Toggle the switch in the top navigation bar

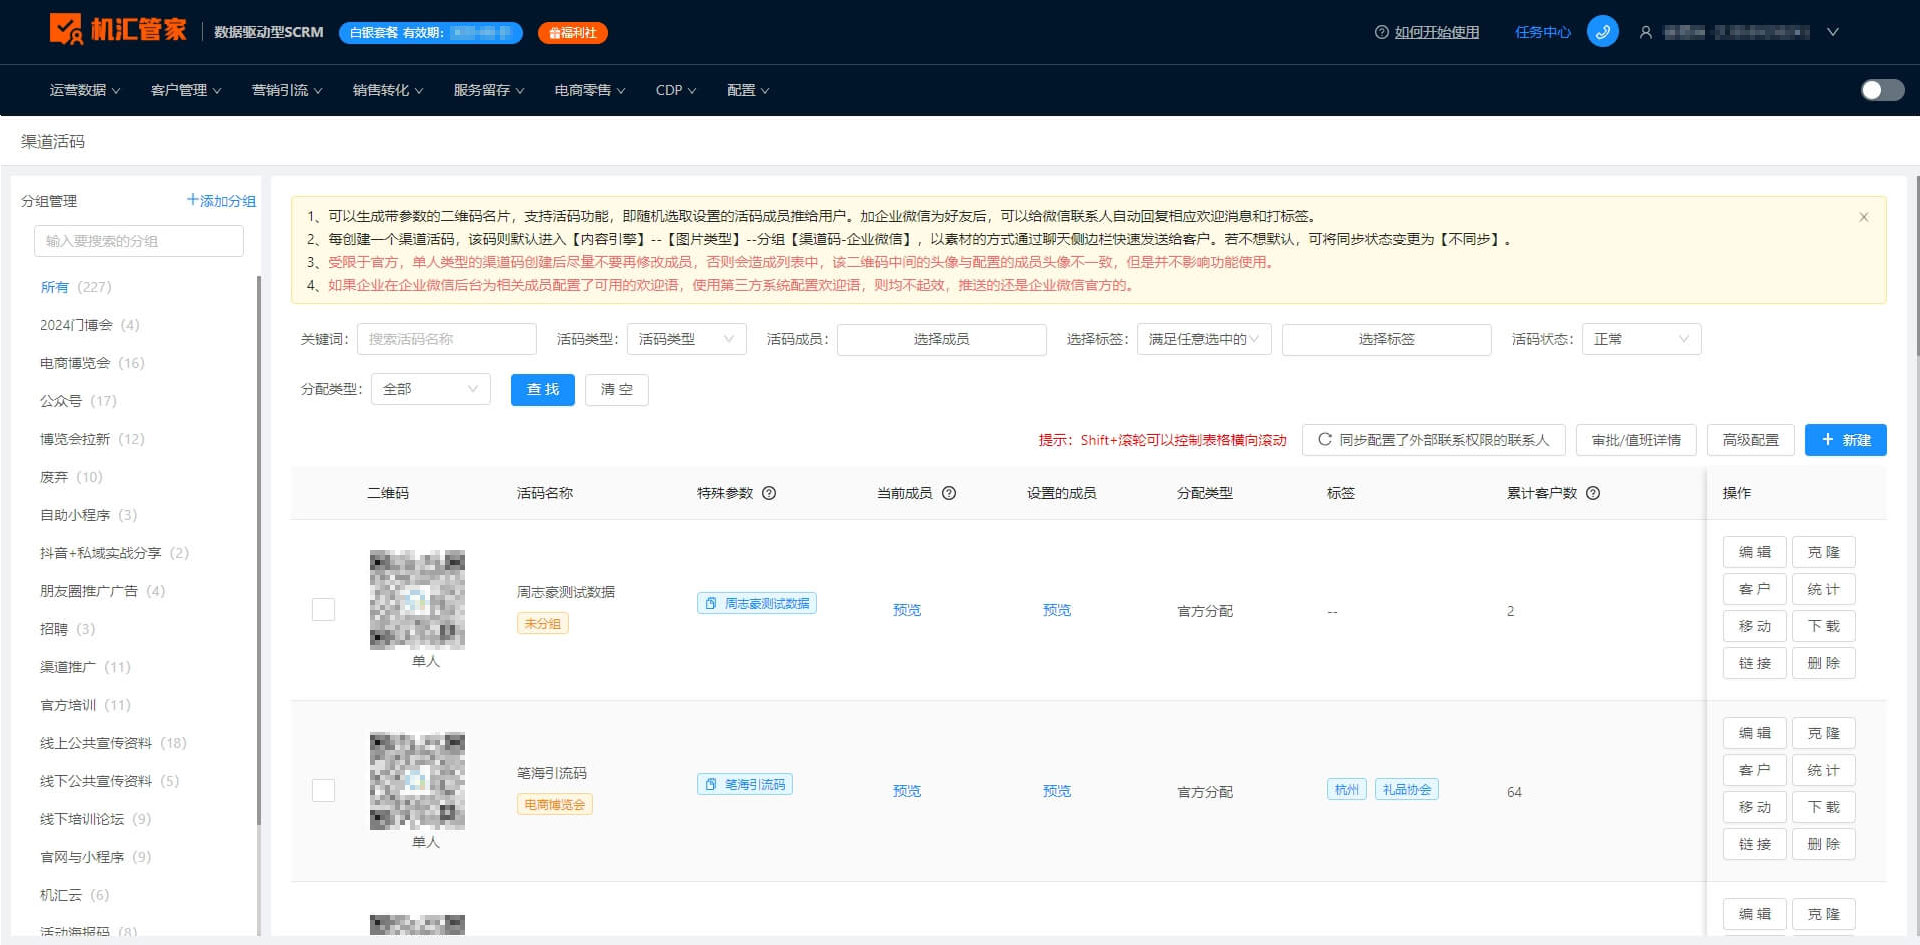(1882, 90)
